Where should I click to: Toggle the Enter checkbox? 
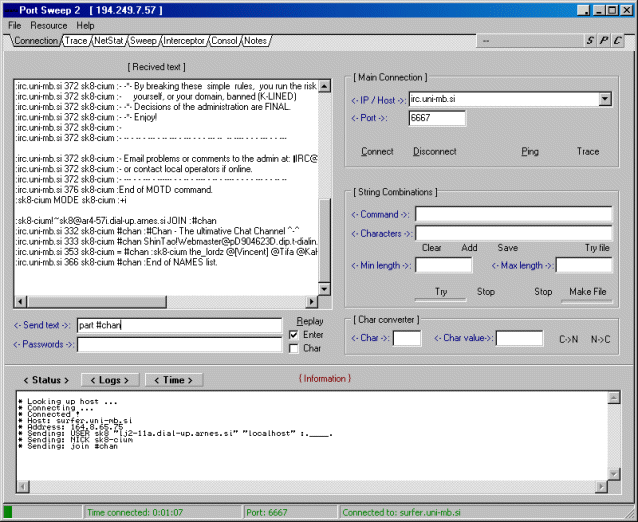(293, 335)
